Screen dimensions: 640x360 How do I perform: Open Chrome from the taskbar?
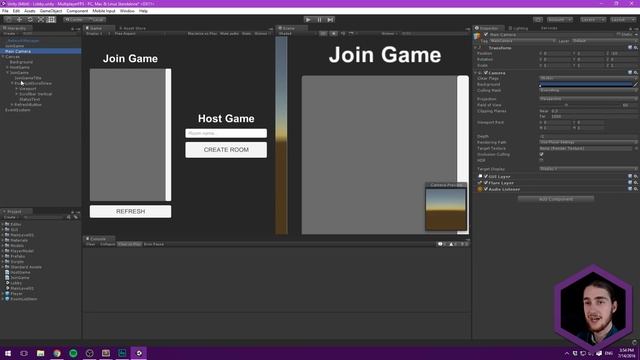[x=57, y=353]
